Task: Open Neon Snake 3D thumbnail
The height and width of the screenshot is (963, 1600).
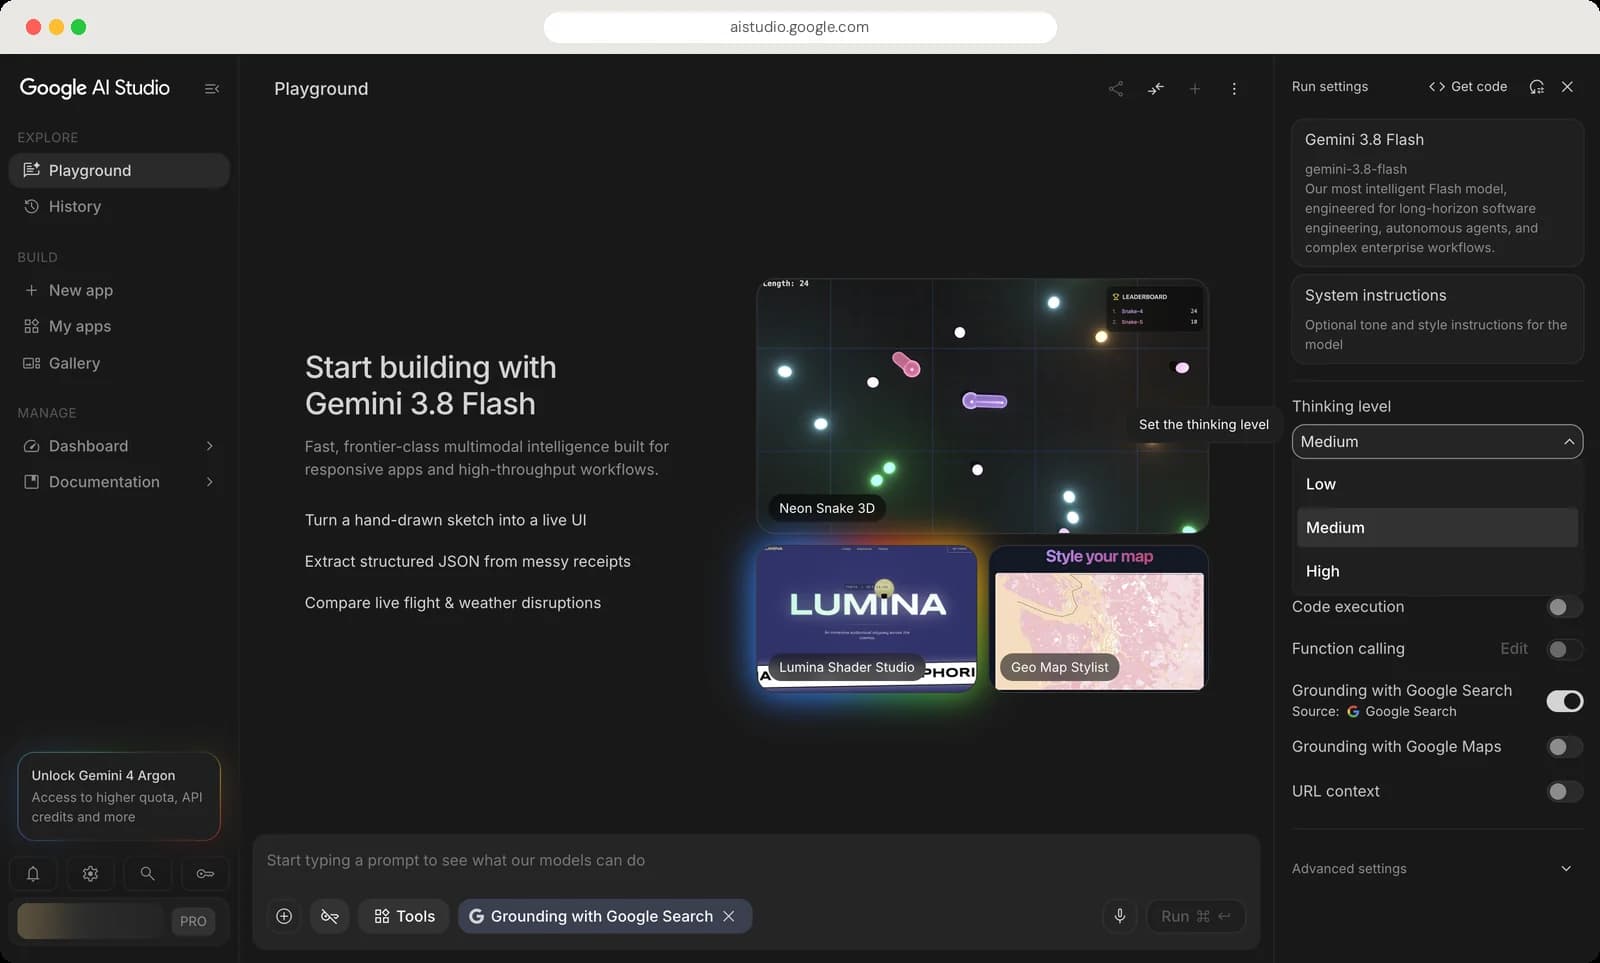Action: 983,406
